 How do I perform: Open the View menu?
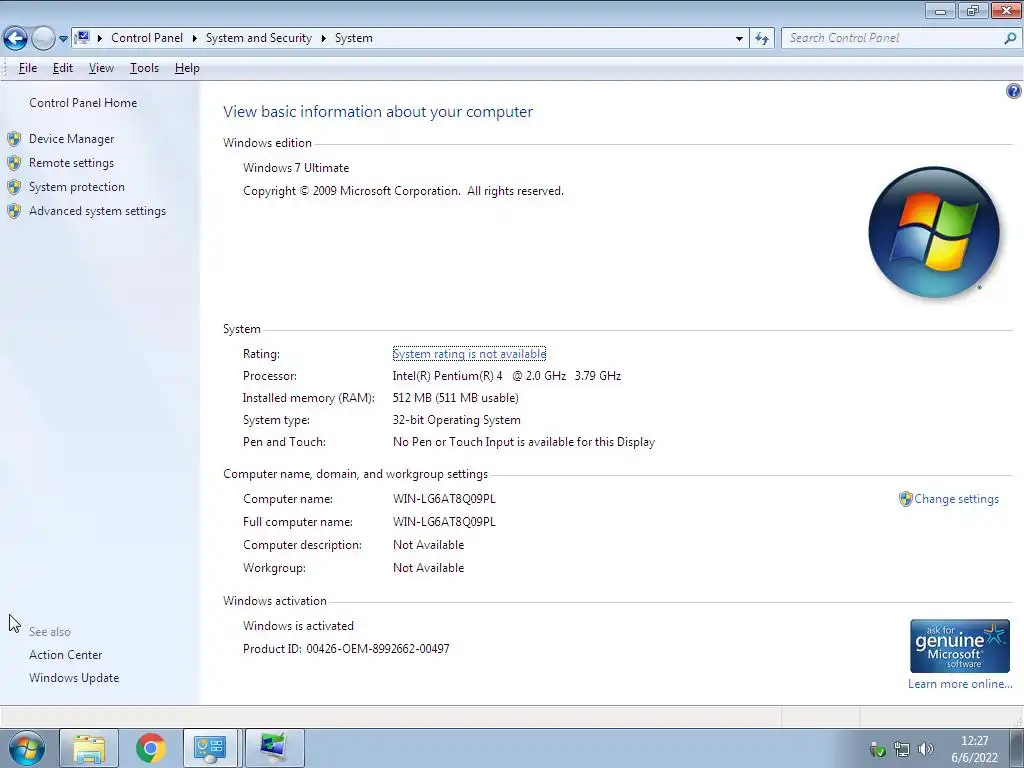coord(101,68)
